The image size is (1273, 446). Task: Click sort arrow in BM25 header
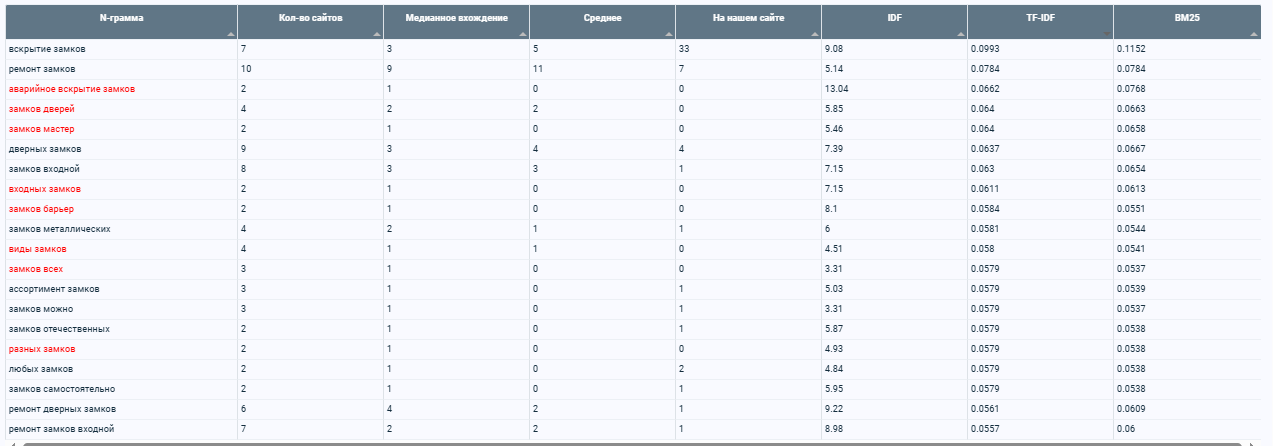[1253, 33]
